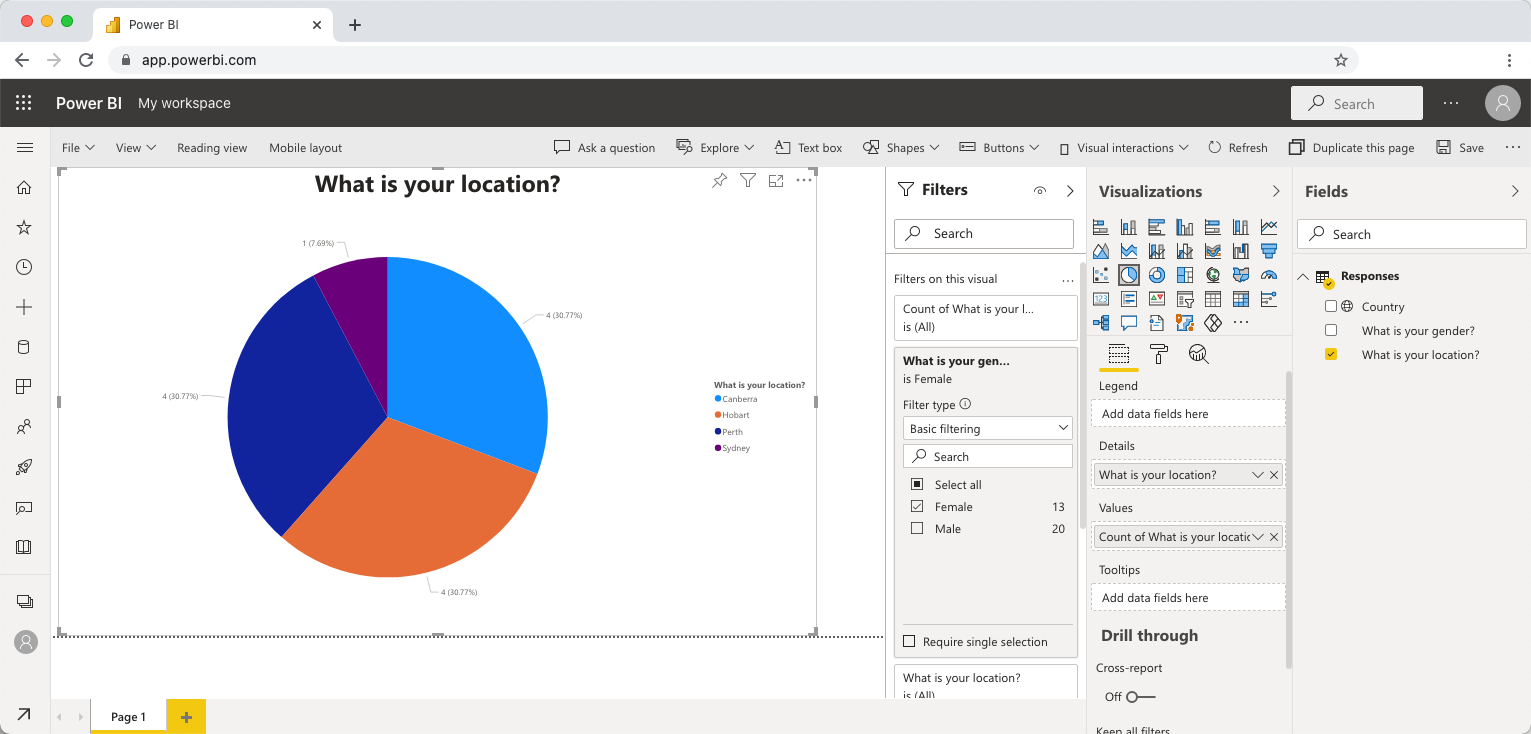
Task: Switch to Reading view
Action: 212,147
